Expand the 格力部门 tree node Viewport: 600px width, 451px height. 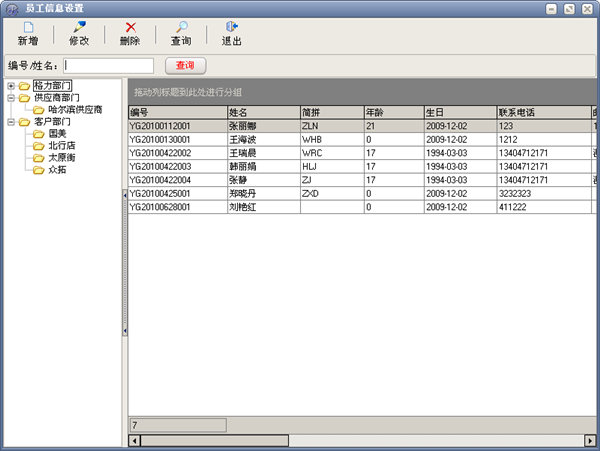point(10,85)
